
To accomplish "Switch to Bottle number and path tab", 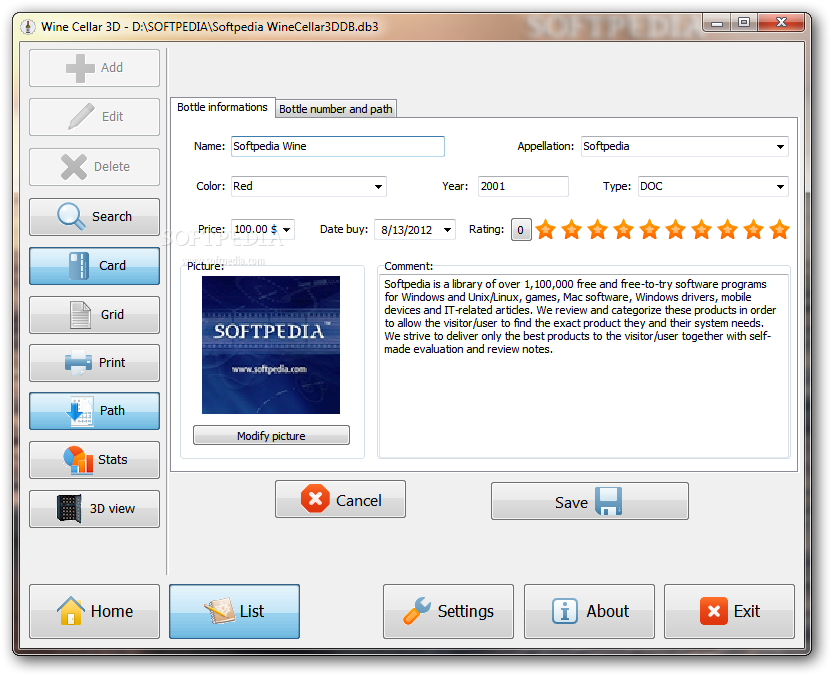I will 336,109.
